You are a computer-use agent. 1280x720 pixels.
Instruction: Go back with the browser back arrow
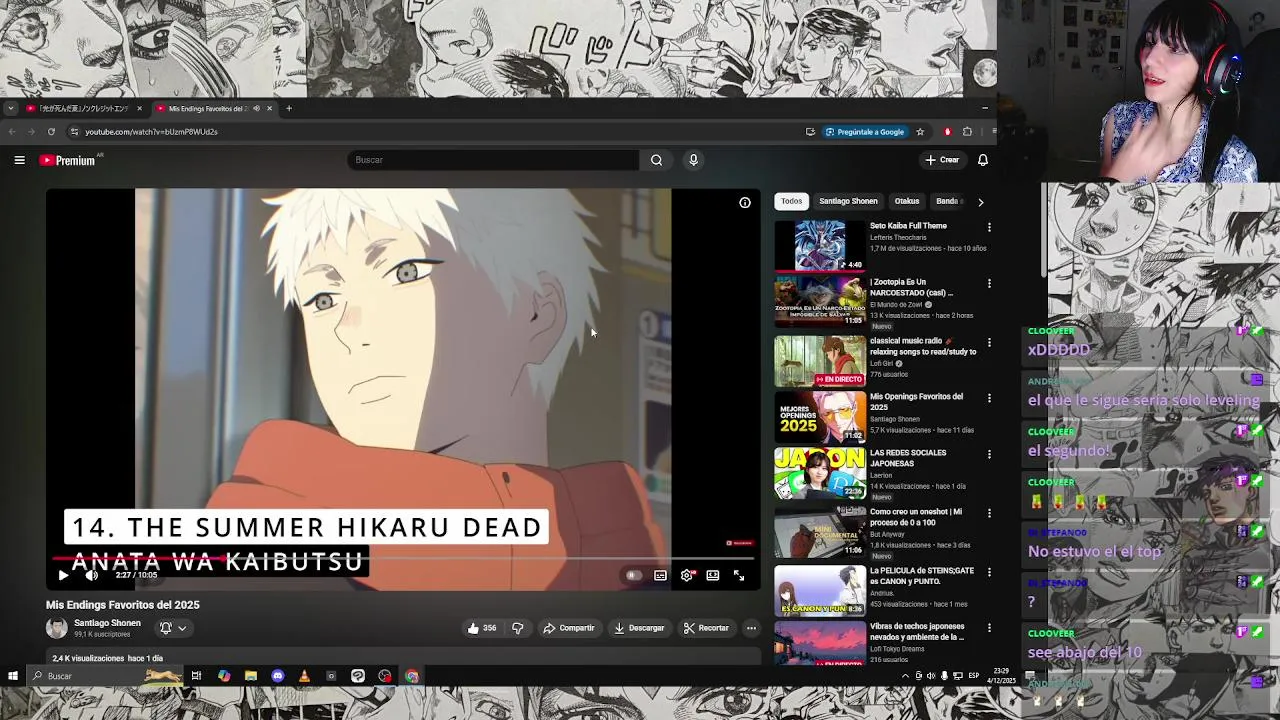[12, 132]
